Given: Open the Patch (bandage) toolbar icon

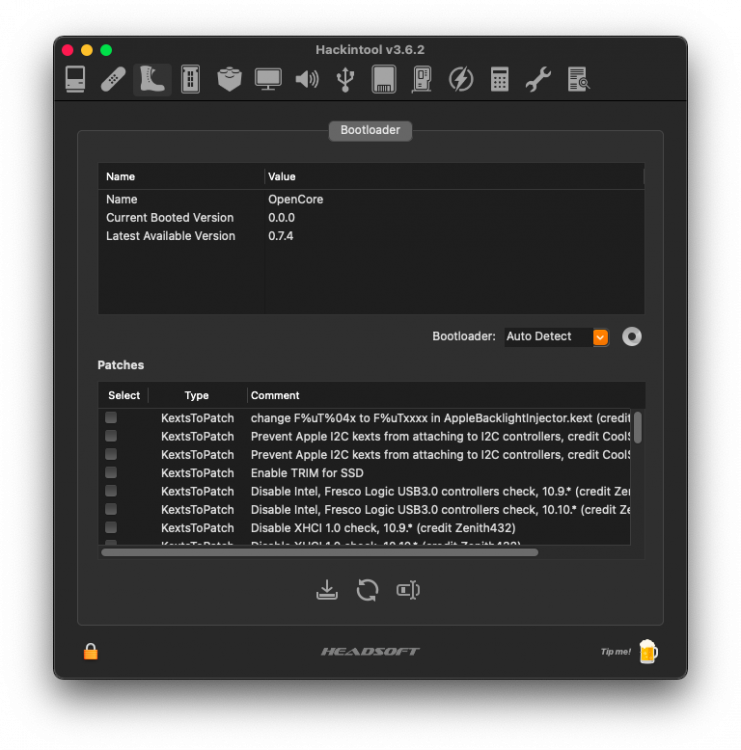Looking at the screenshot, I should (x=113, y=79).
